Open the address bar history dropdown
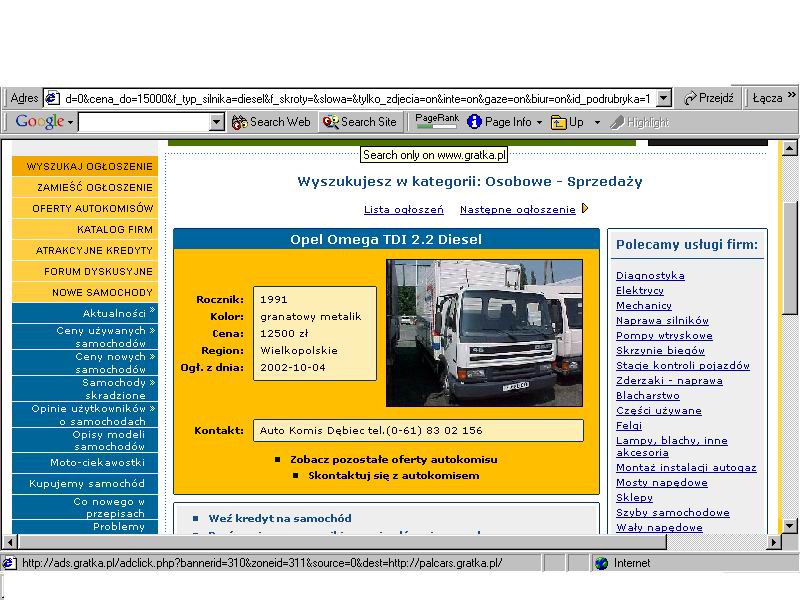The image size is (800, 600). [x=663, y=98]
